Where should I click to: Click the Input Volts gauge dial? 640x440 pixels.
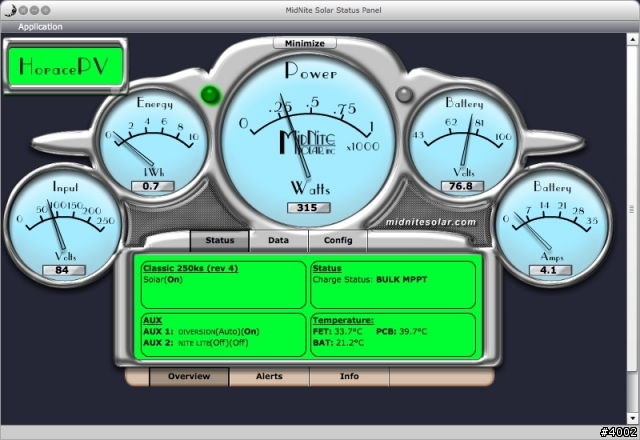(x=64, y=227)
